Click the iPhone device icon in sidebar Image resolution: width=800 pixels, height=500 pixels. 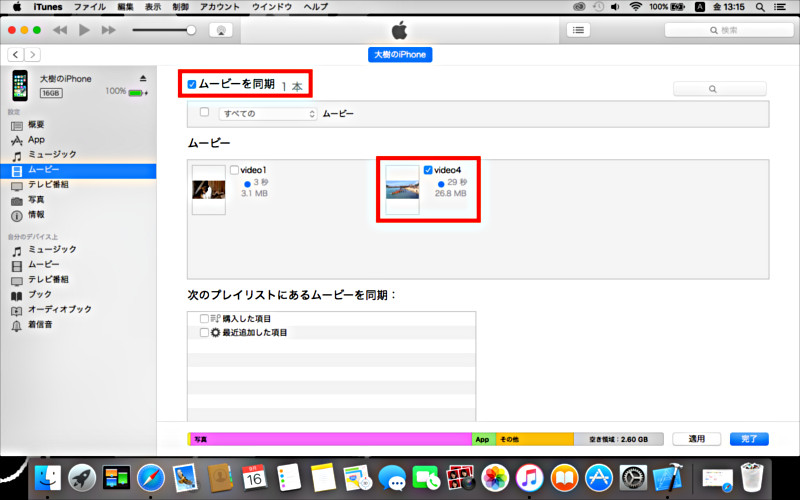click(20, 85)
